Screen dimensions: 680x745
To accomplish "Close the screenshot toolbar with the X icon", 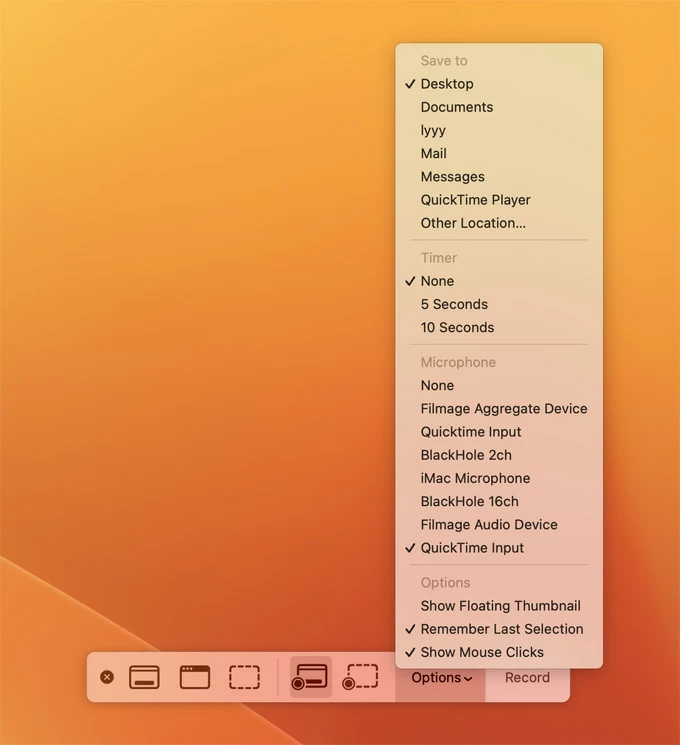I will [x=107, y=677].
